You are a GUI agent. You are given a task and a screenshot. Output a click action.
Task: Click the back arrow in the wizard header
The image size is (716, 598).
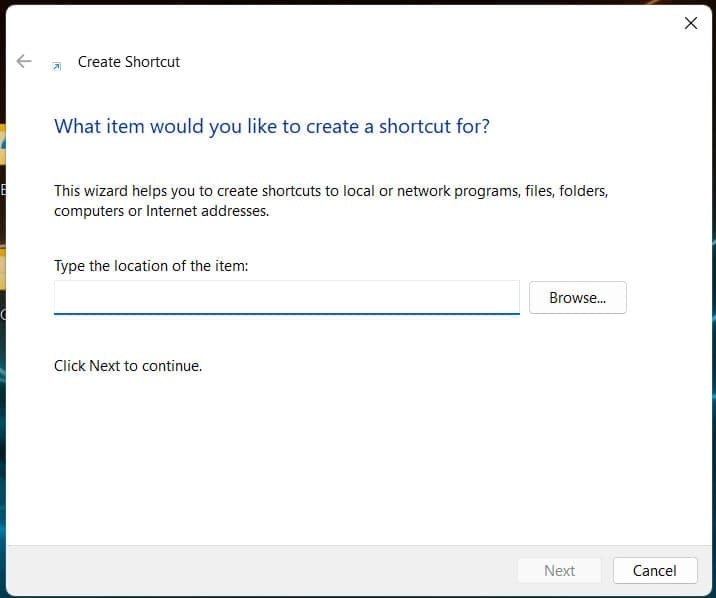[24, 61]
